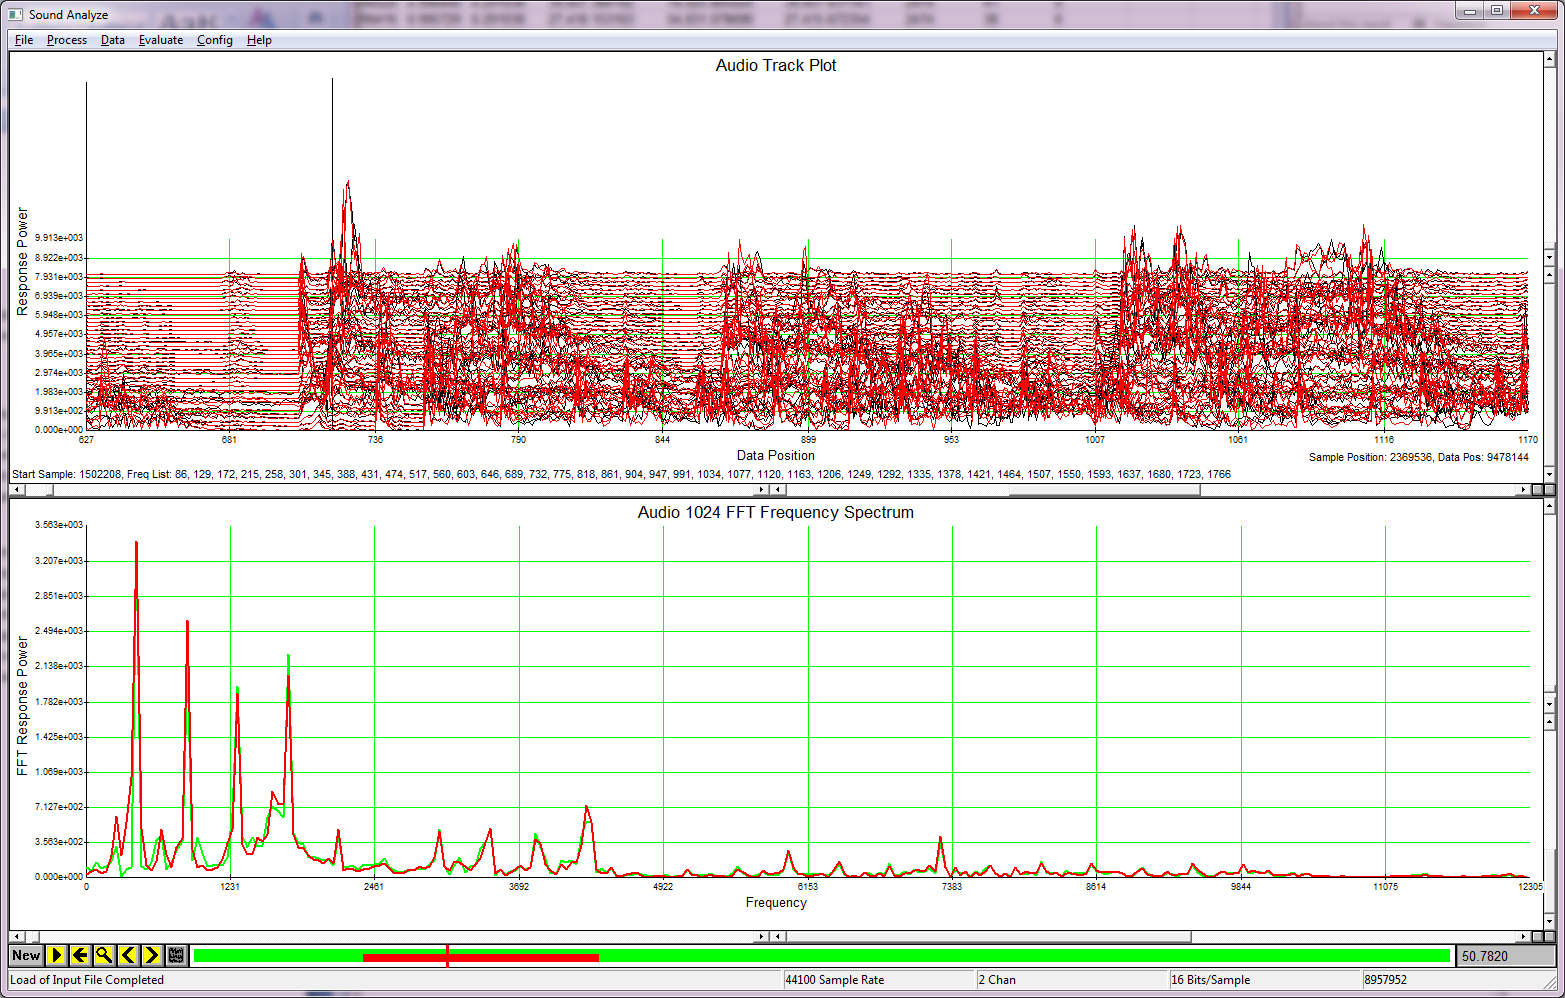Open the Evaluate menu

point(160,40)
